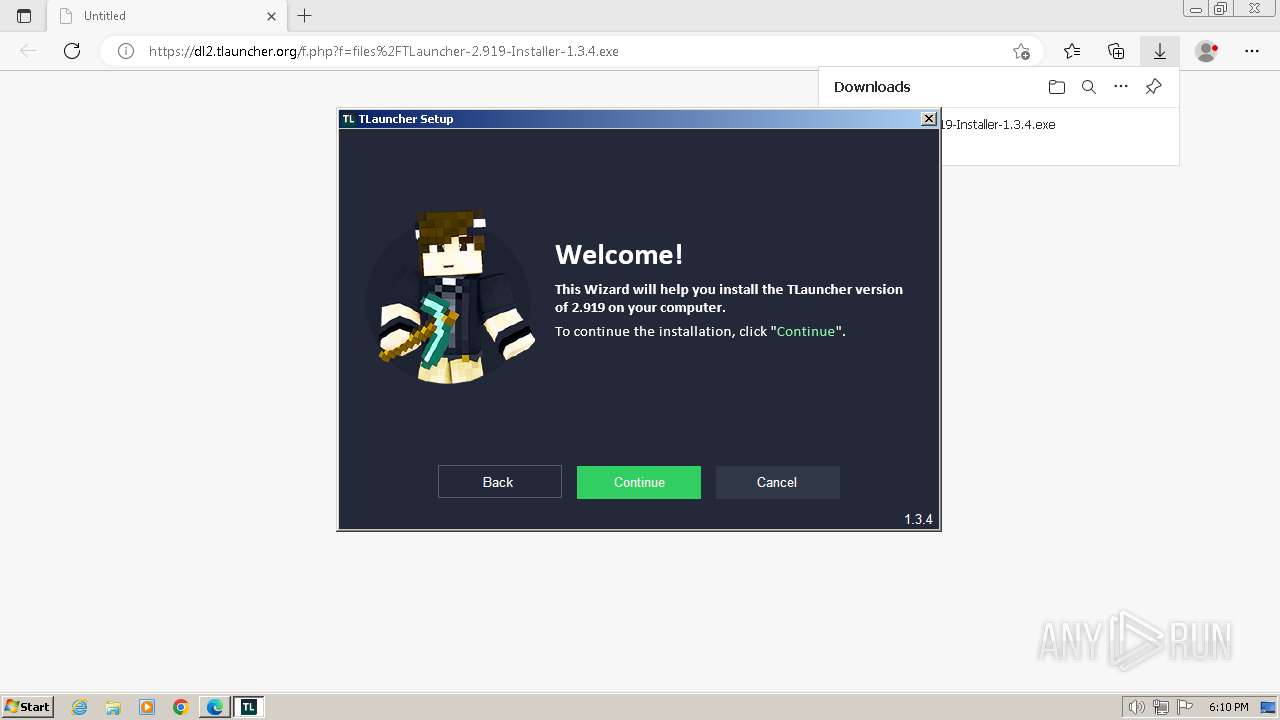
Task: Reload the current page
Action: (72, 51)
